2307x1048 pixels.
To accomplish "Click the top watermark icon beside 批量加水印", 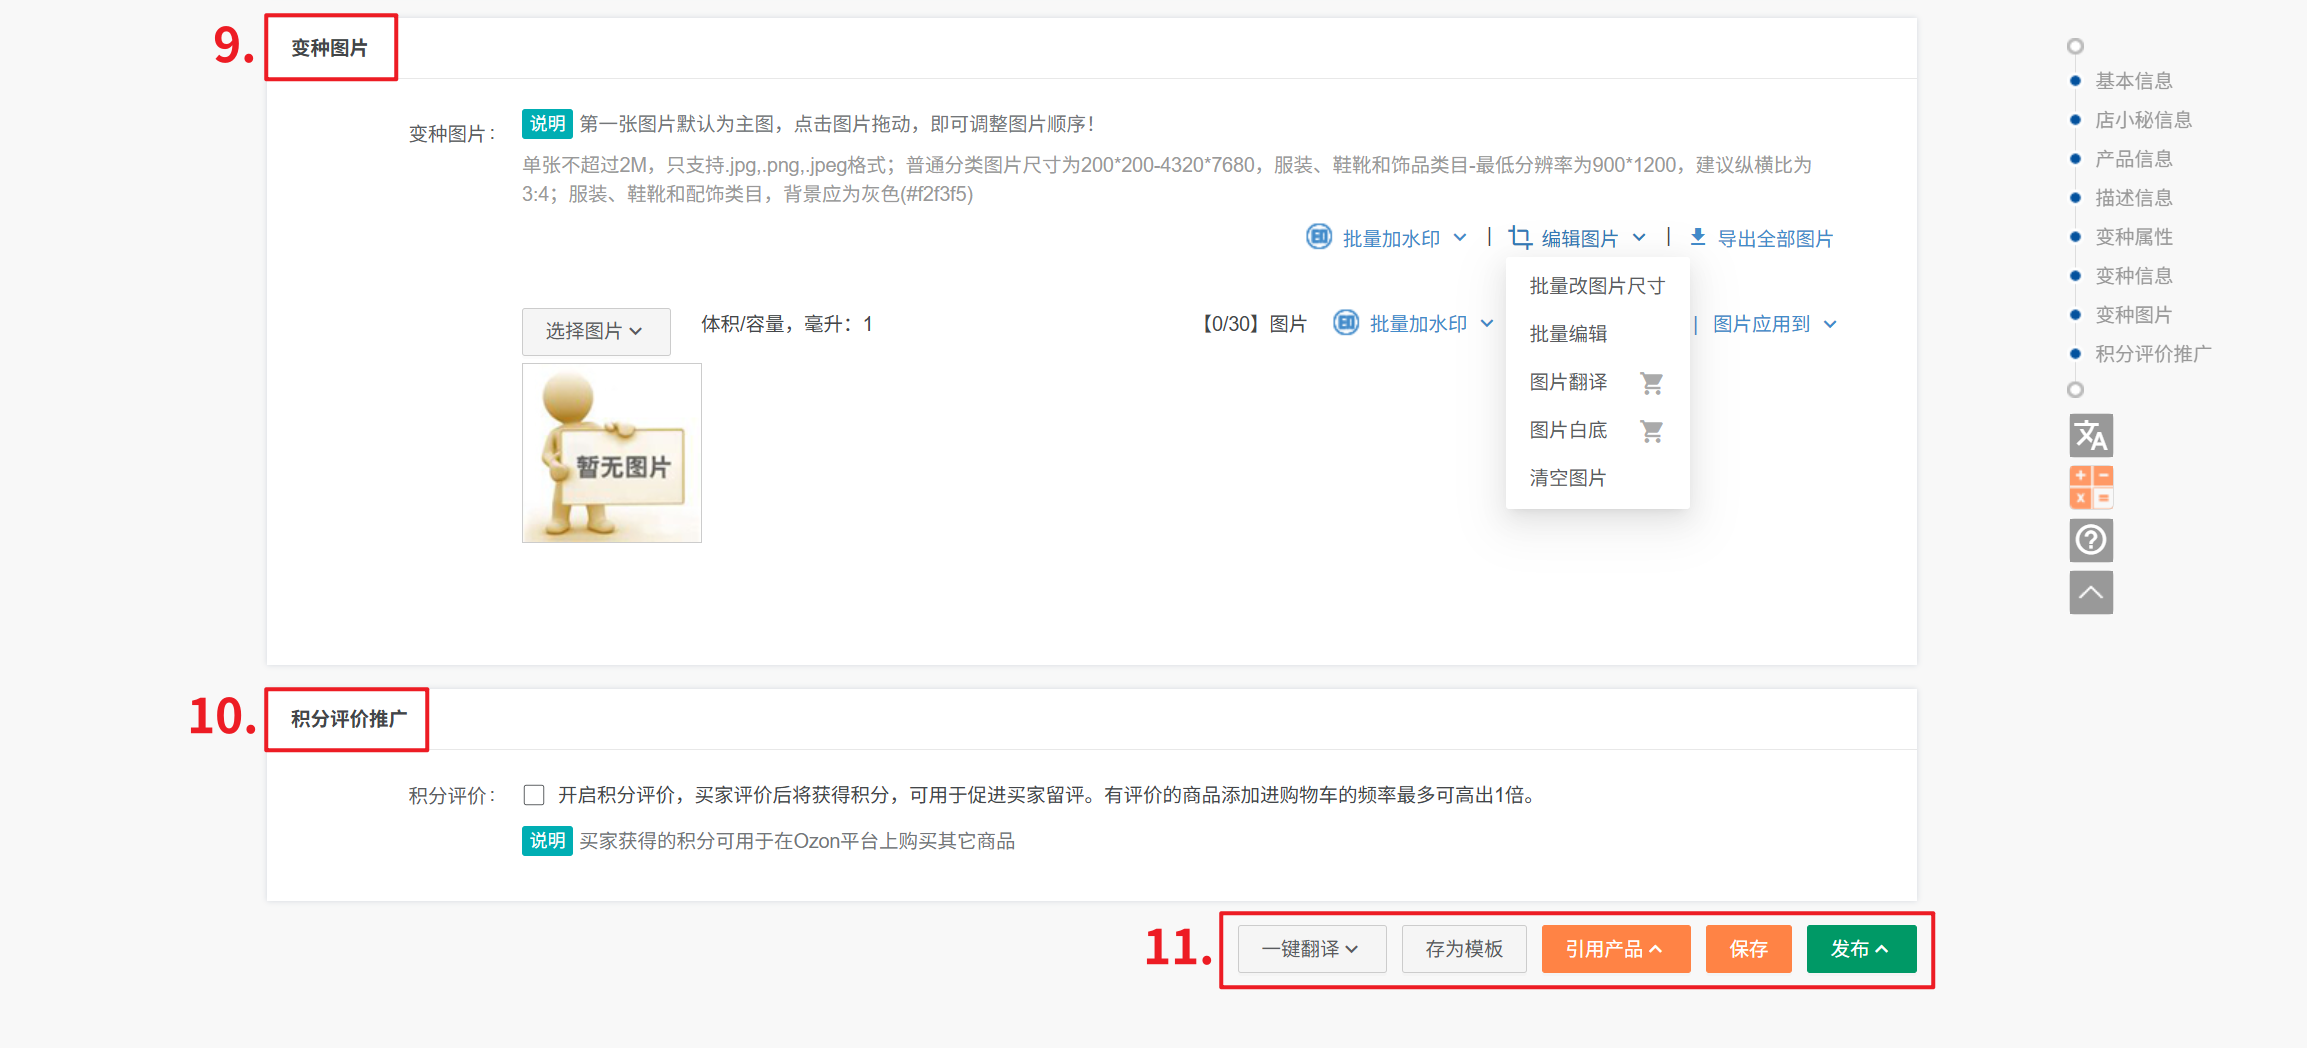I will [1319, 237].
